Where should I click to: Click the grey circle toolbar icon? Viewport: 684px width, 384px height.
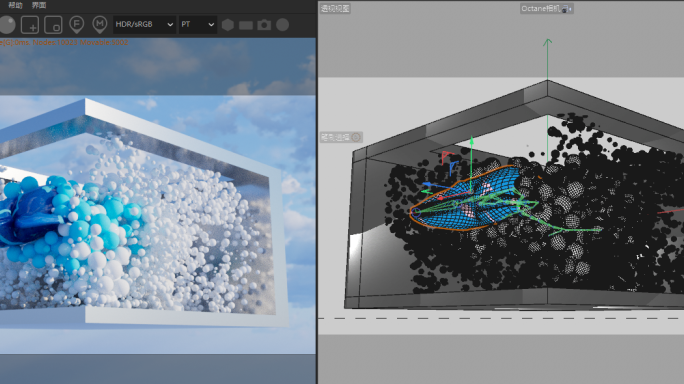pos(283,25)
